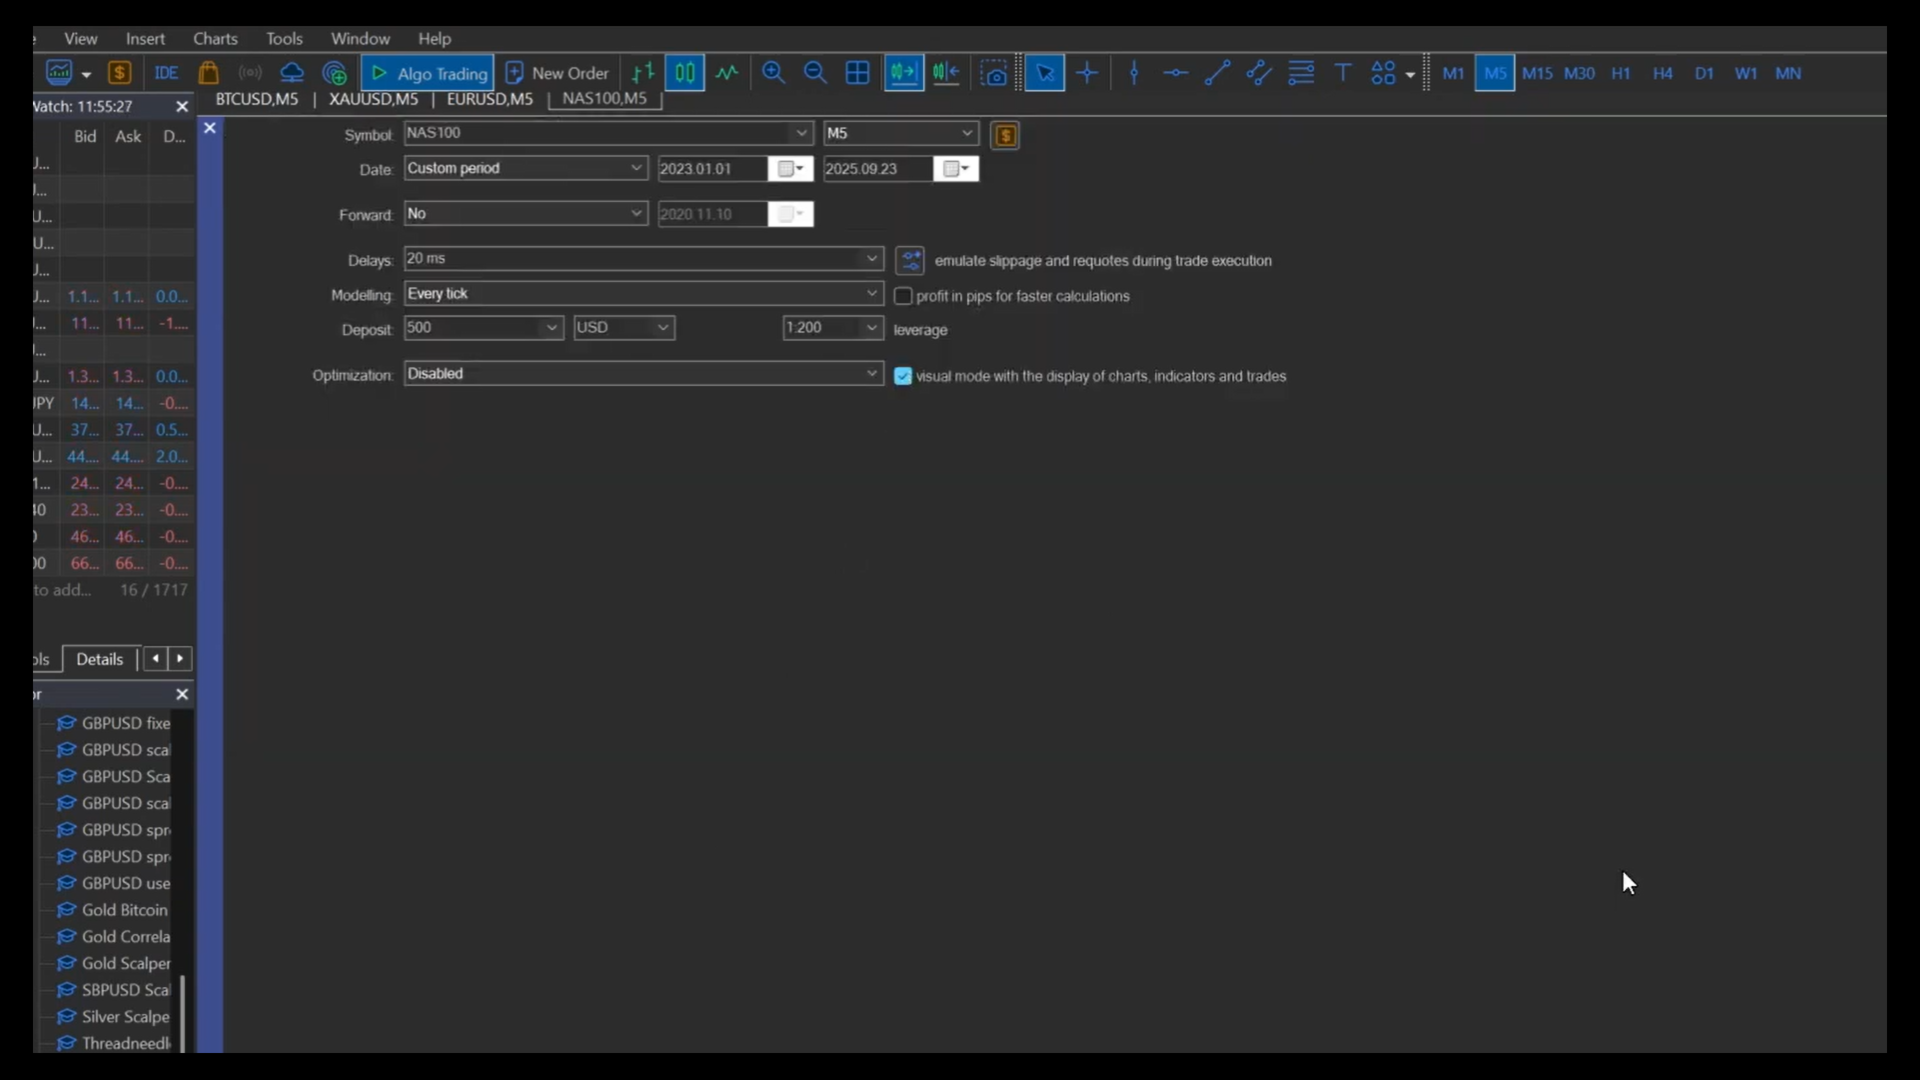Draw a horizontal line tool

coord(1176,73)
